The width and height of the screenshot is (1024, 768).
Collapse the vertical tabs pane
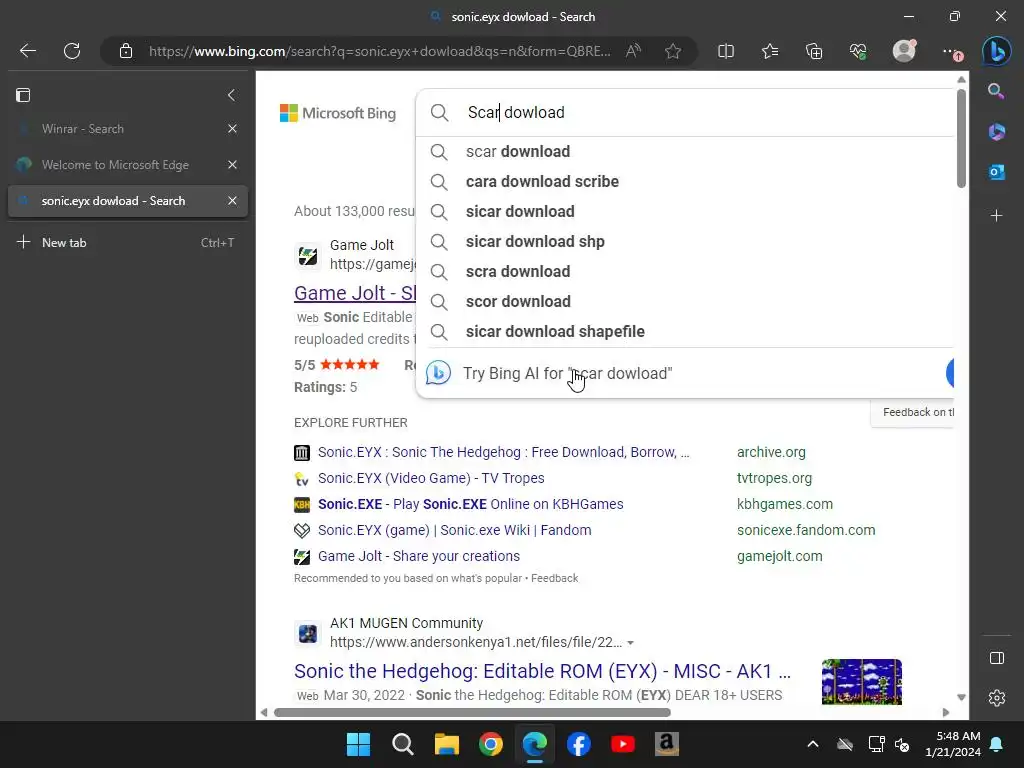[231, 95]
